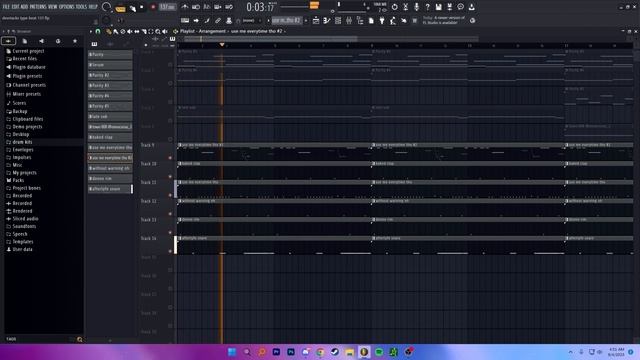The image size is (640, 360).
Task: Click the browser files tab icon
Action: coord(25,41)
